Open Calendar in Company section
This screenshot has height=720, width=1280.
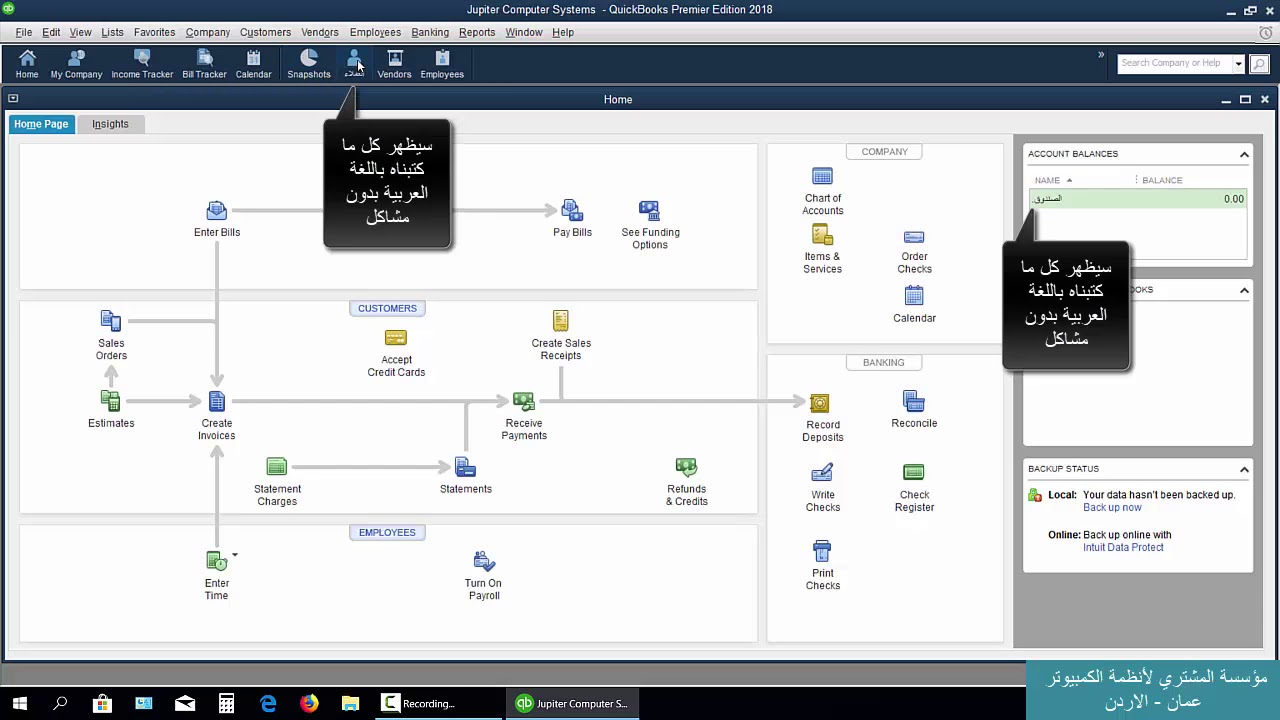tap(914, 304)
